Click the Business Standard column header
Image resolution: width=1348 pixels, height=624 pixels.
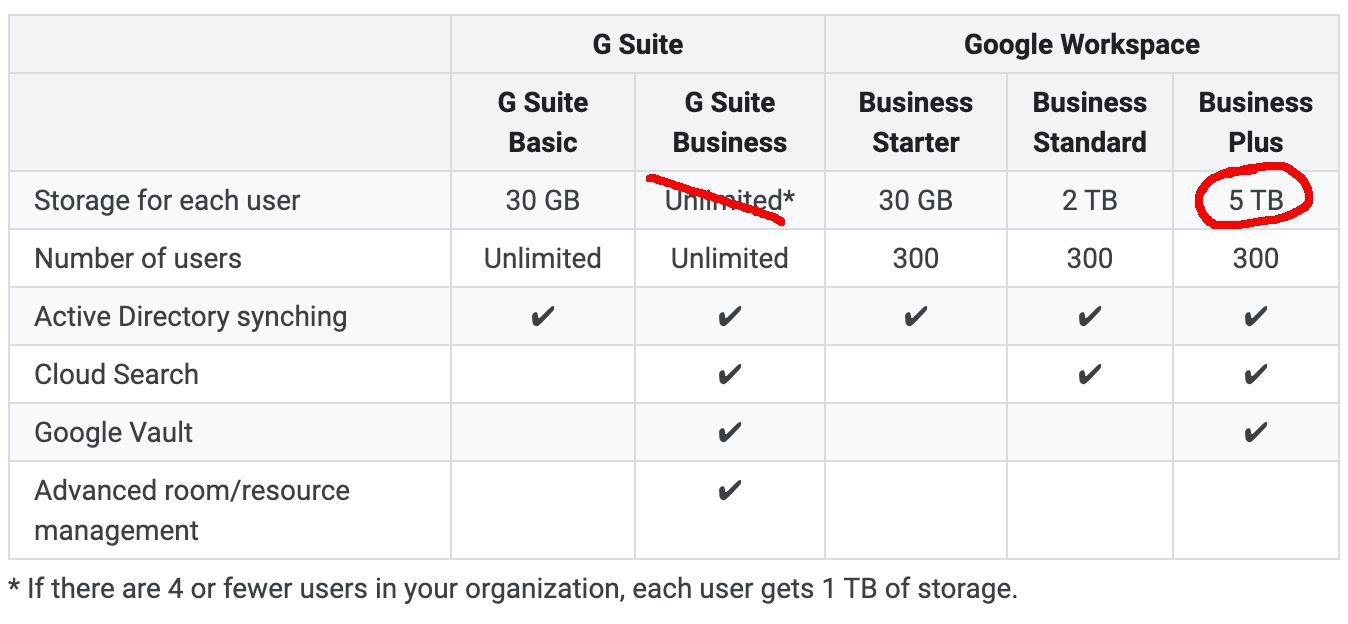coord(1089,122)
